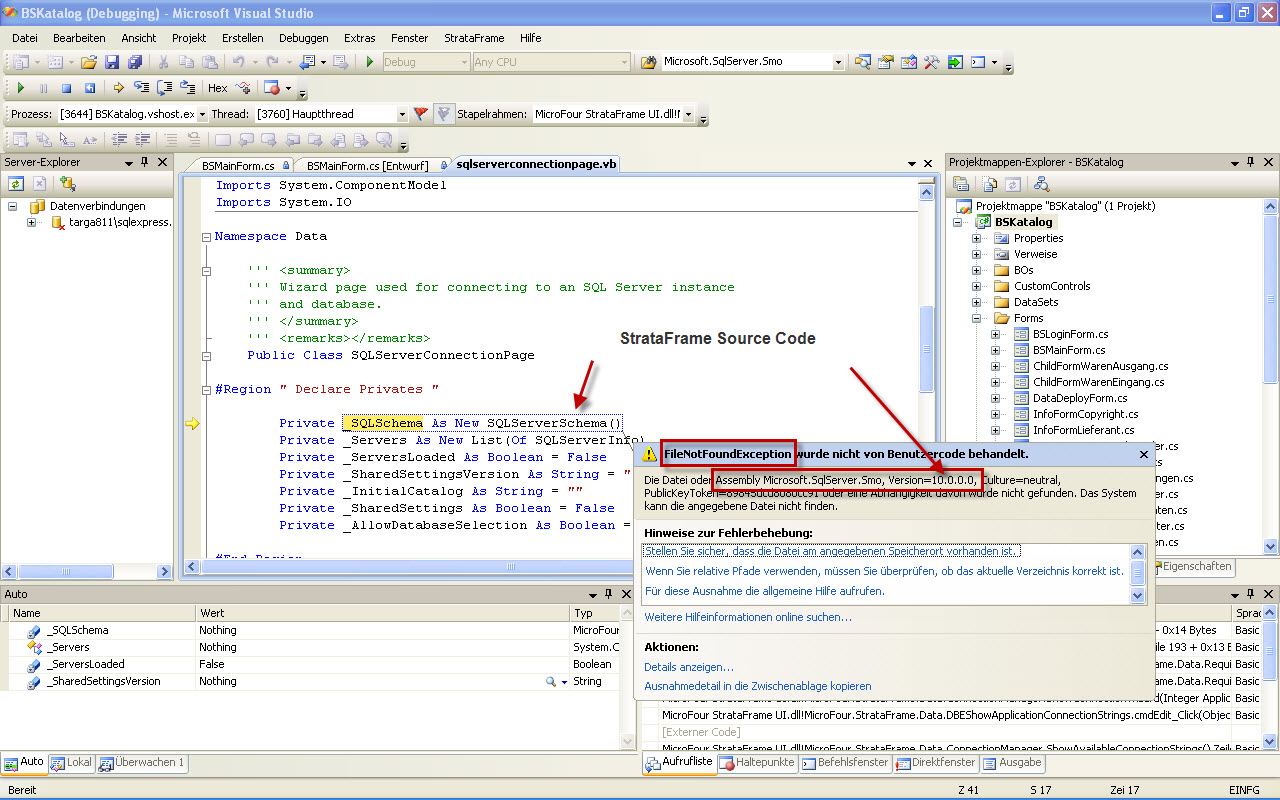Click the Toolbox hammer-and-wrench icon
The width and height of the screenshot is (1280, 800).
click(931, 62)
